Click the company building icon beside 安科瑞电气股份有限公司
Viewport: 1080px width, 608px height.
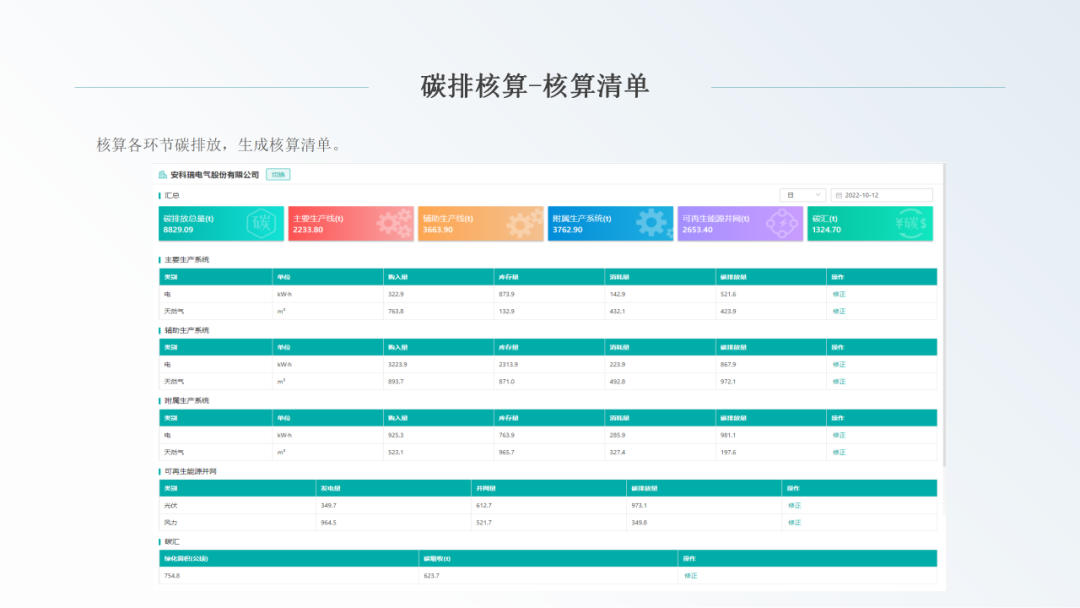[163, 175]
